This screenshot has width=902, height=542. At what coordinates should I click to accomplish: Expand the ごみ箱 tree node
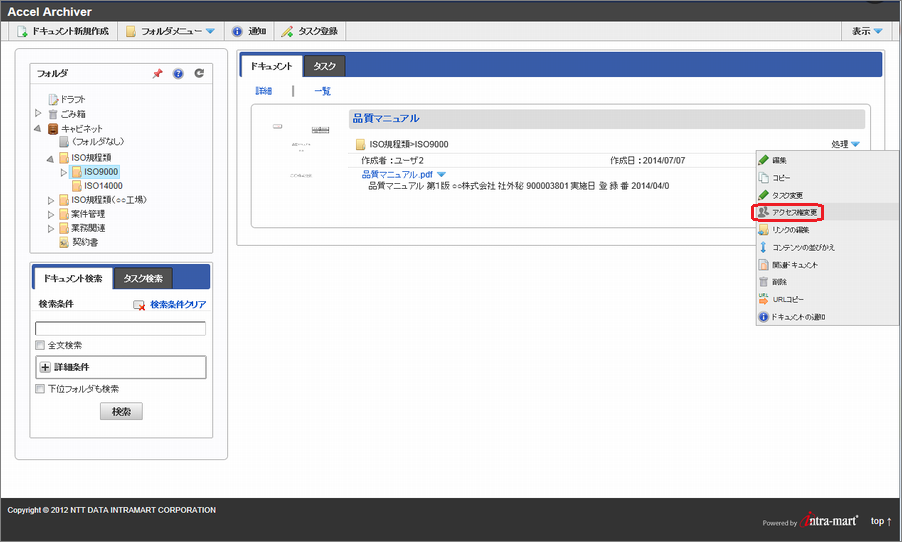[39, 113]
